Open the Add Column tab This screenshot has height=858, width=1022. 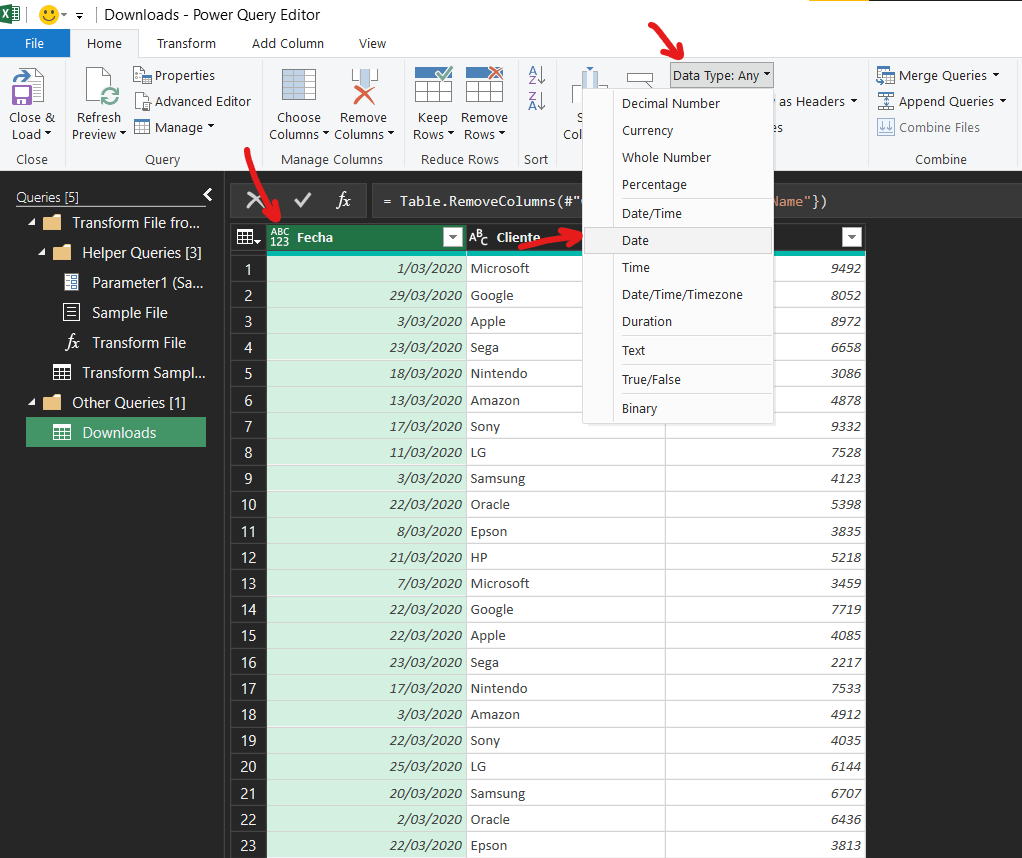point(287,43)
